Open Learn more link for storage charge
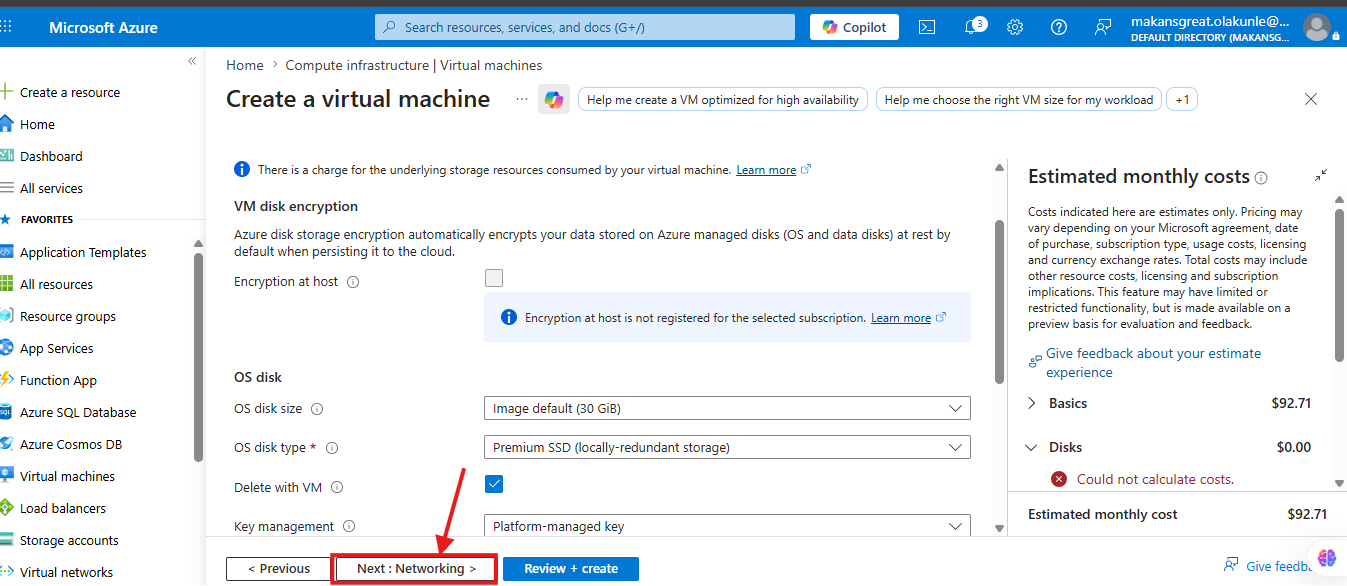The width and height of the screenshot is (1347, 586). [x=766, y=170]
